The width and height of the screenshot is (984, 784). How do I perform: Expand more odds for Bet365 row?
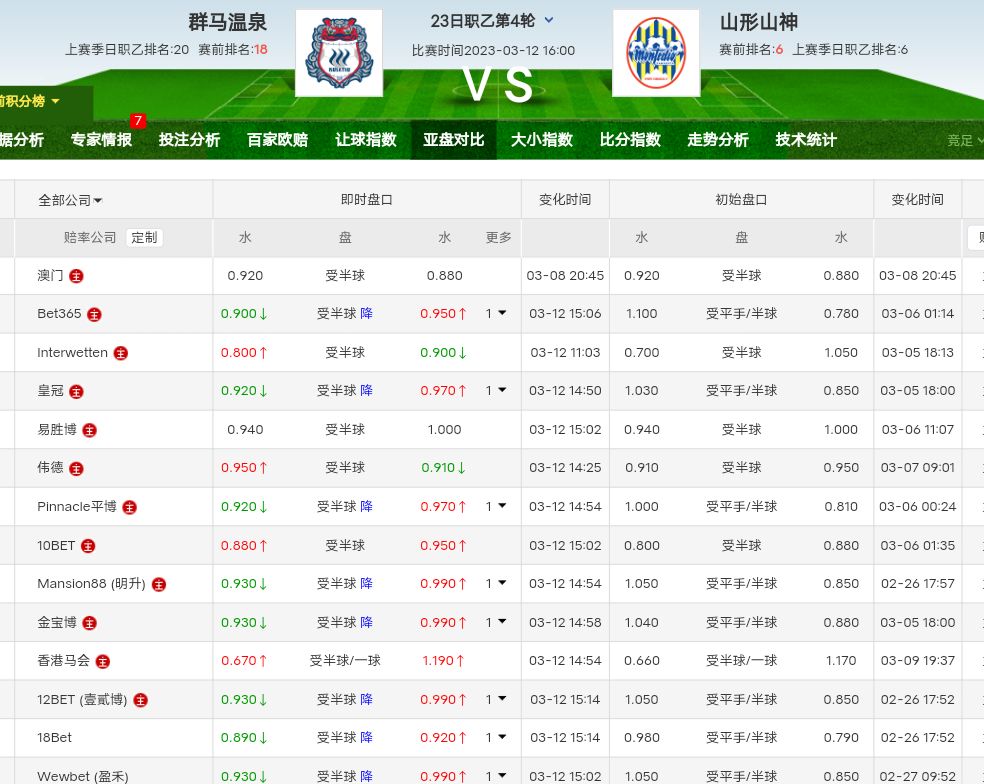point(496,314)
